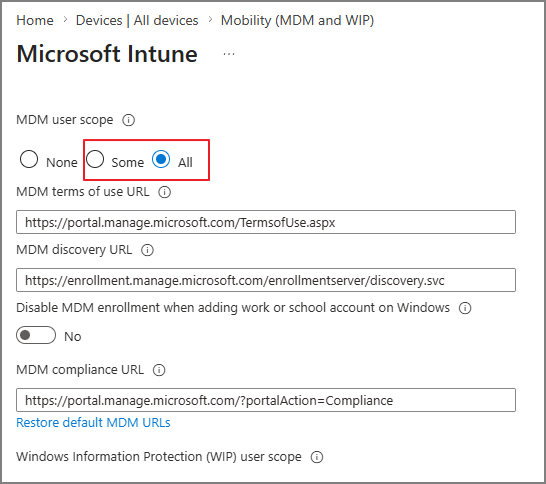The height and width of the screenshot is (484, 546).
Task: Show info for MDM user scope
Action: click(128, 120)
